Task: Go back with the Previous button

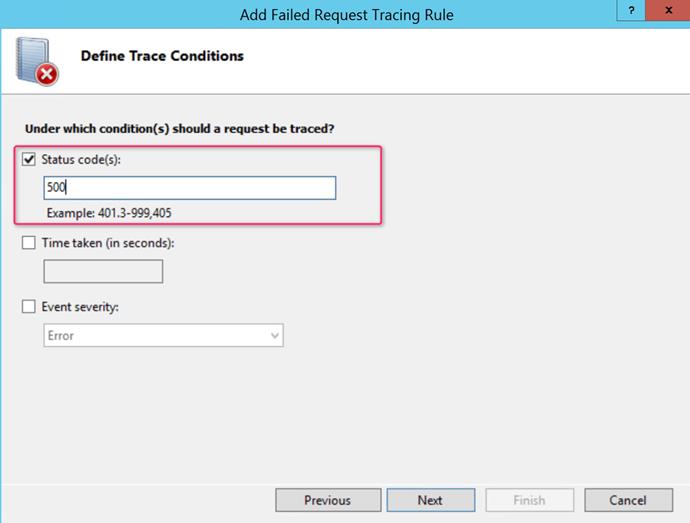Action: click(x=327, y=500)
